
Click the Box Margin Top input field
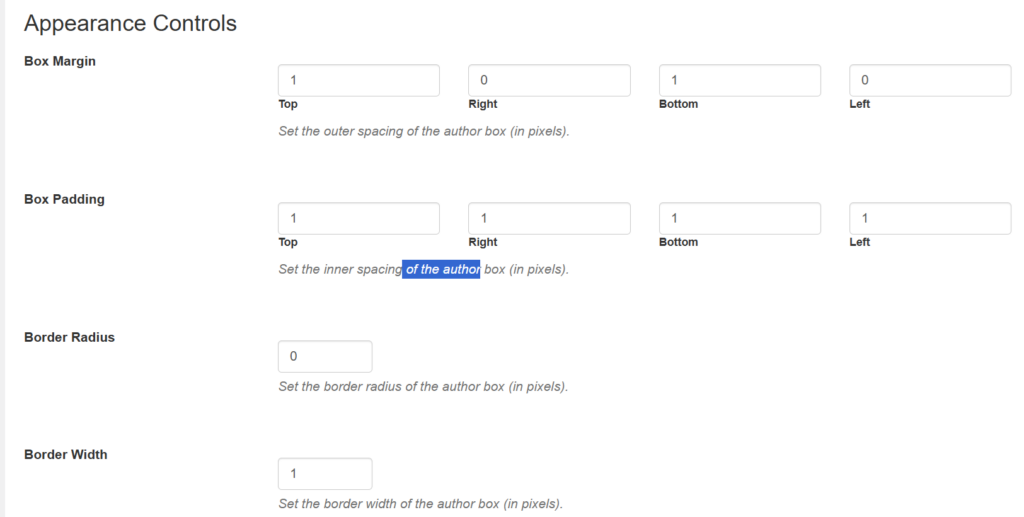click(x=358, y=80)
